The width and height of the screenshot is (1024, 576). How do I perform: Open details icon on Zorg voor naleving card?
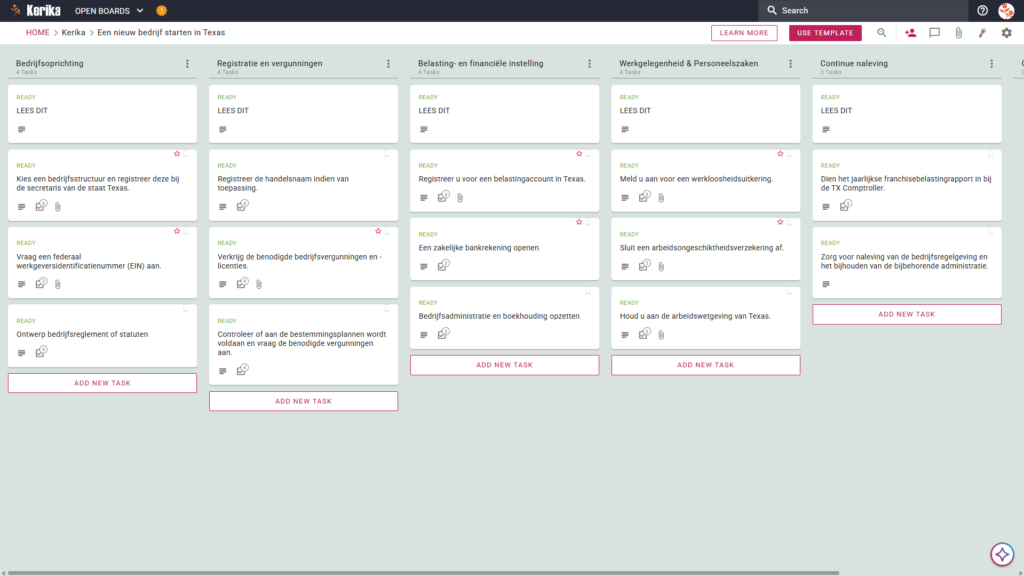pyautogui.click(x=826, y=284)
